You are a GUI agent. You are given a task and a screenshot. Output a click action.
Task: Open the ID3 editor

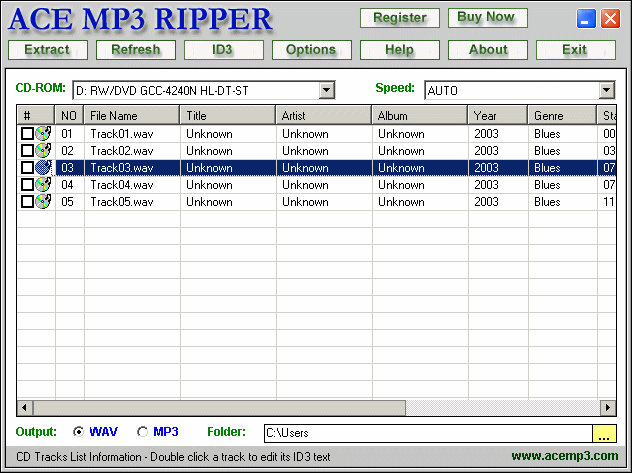[x=224, y=50]
